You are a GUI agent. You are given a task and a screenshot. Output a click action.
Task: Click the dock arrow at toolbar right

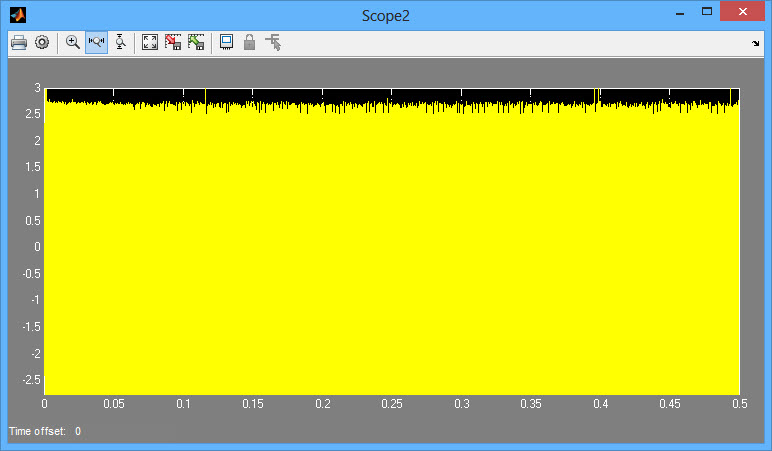click(755, 43)
